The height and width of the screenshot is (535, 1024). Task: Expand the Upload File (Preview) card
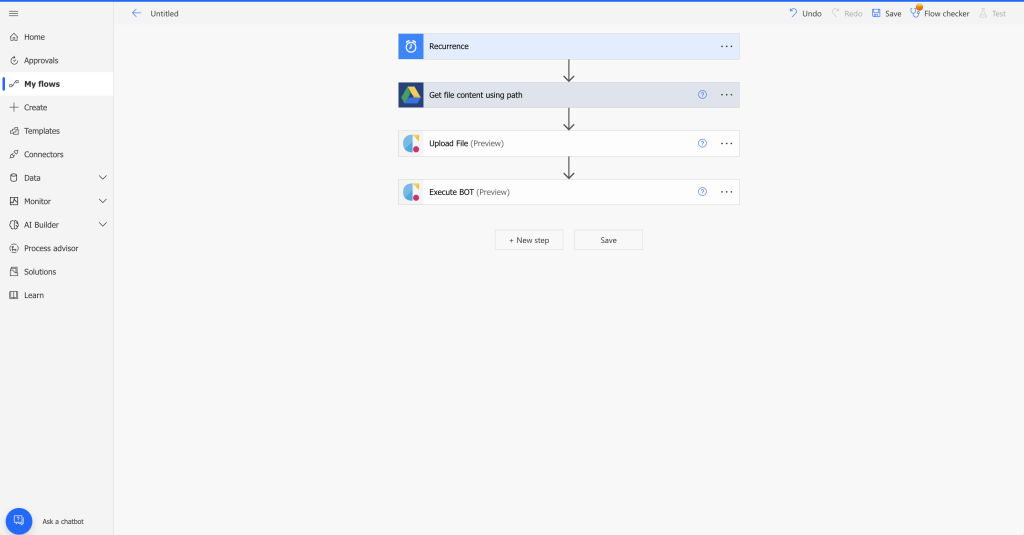point(569,143)
